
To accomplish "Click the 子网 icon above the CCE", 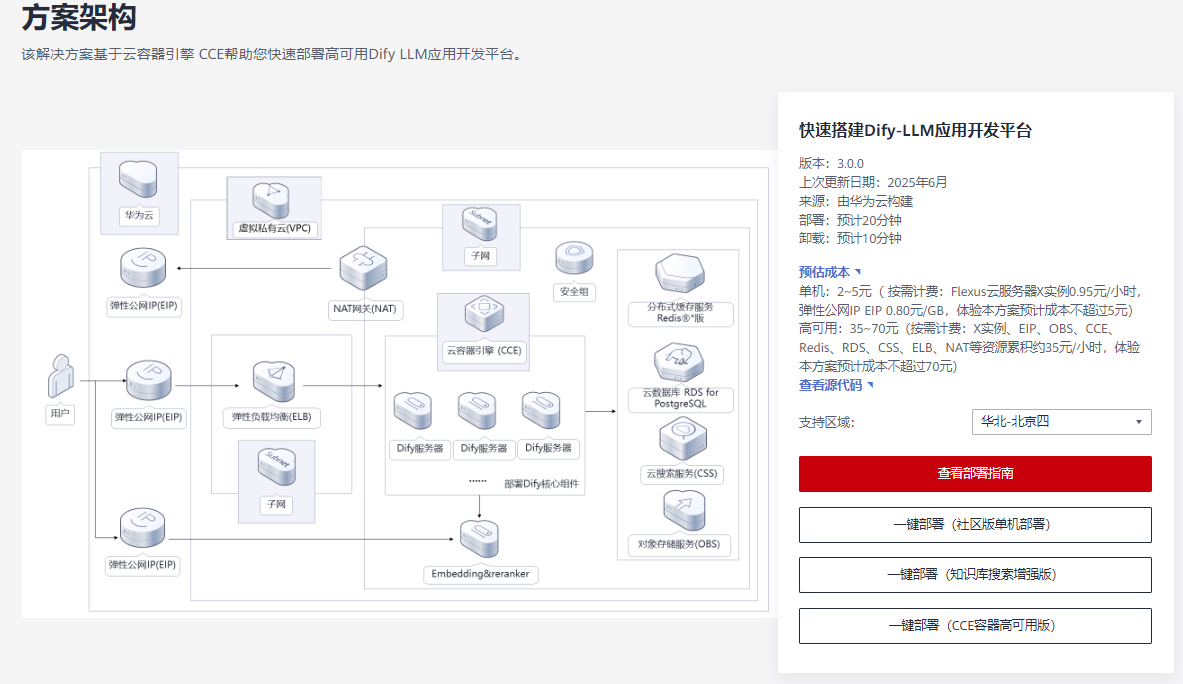I will pos(480,225).
